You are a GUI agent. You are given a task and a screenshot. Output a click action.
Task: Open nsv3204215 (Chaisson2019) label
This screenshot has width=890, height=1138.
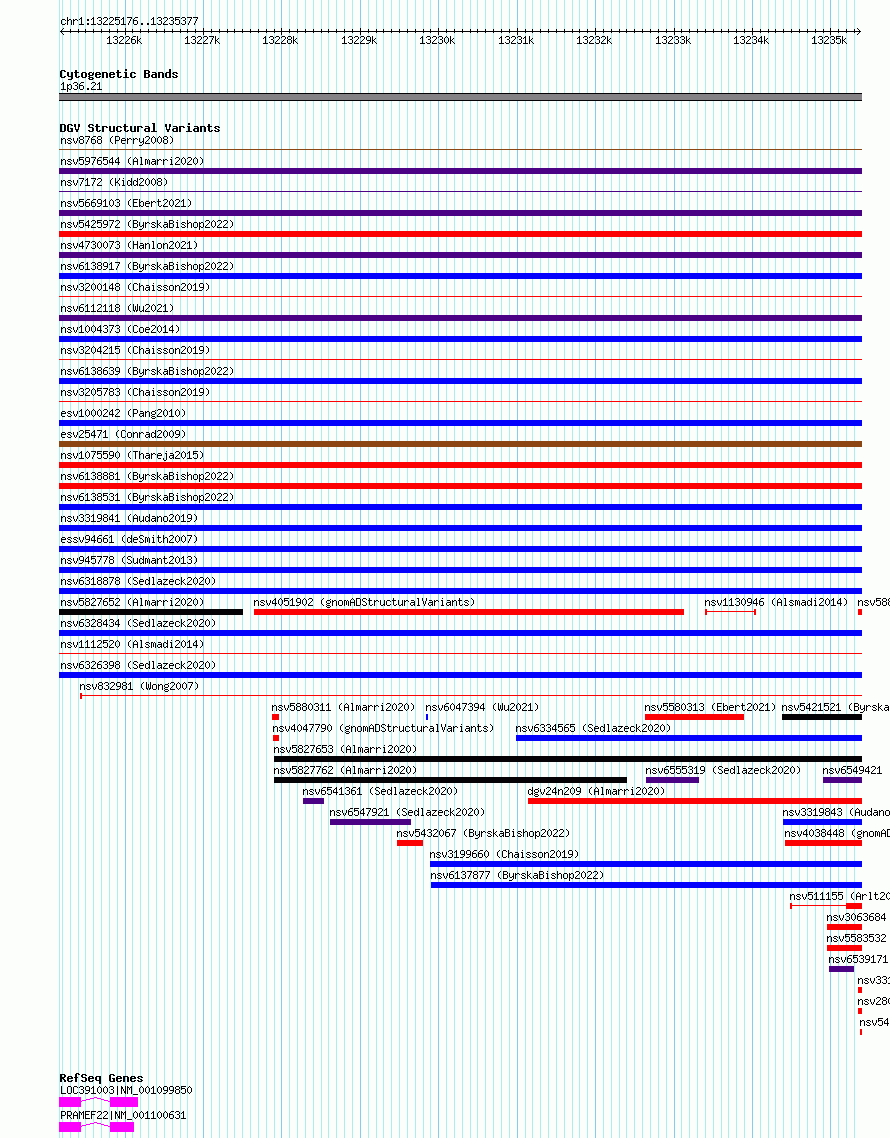point(135,351)
